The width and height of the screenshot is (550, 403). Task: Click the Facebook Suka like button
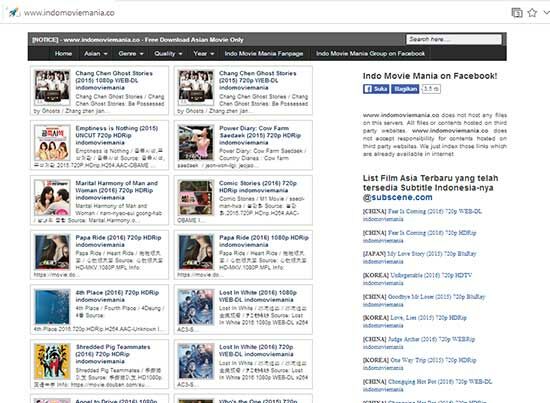[376, 89]
